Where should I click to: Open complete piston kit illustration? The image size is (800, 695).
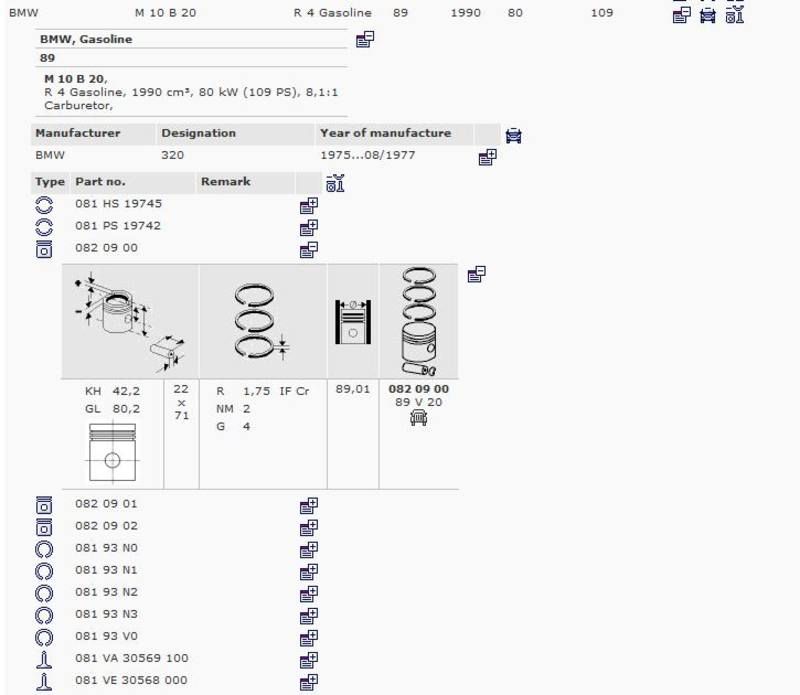click(x=419, y=321)
